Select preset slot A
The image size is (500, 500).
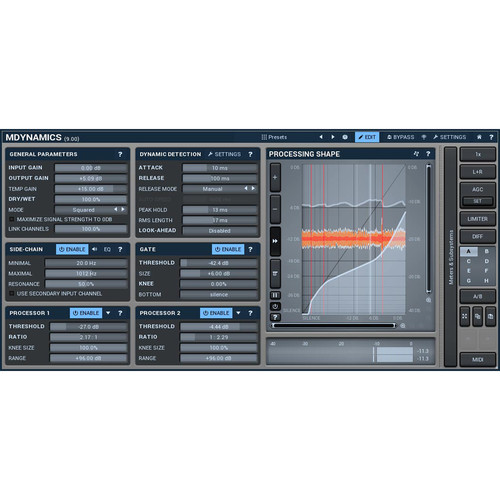point(469,251)
